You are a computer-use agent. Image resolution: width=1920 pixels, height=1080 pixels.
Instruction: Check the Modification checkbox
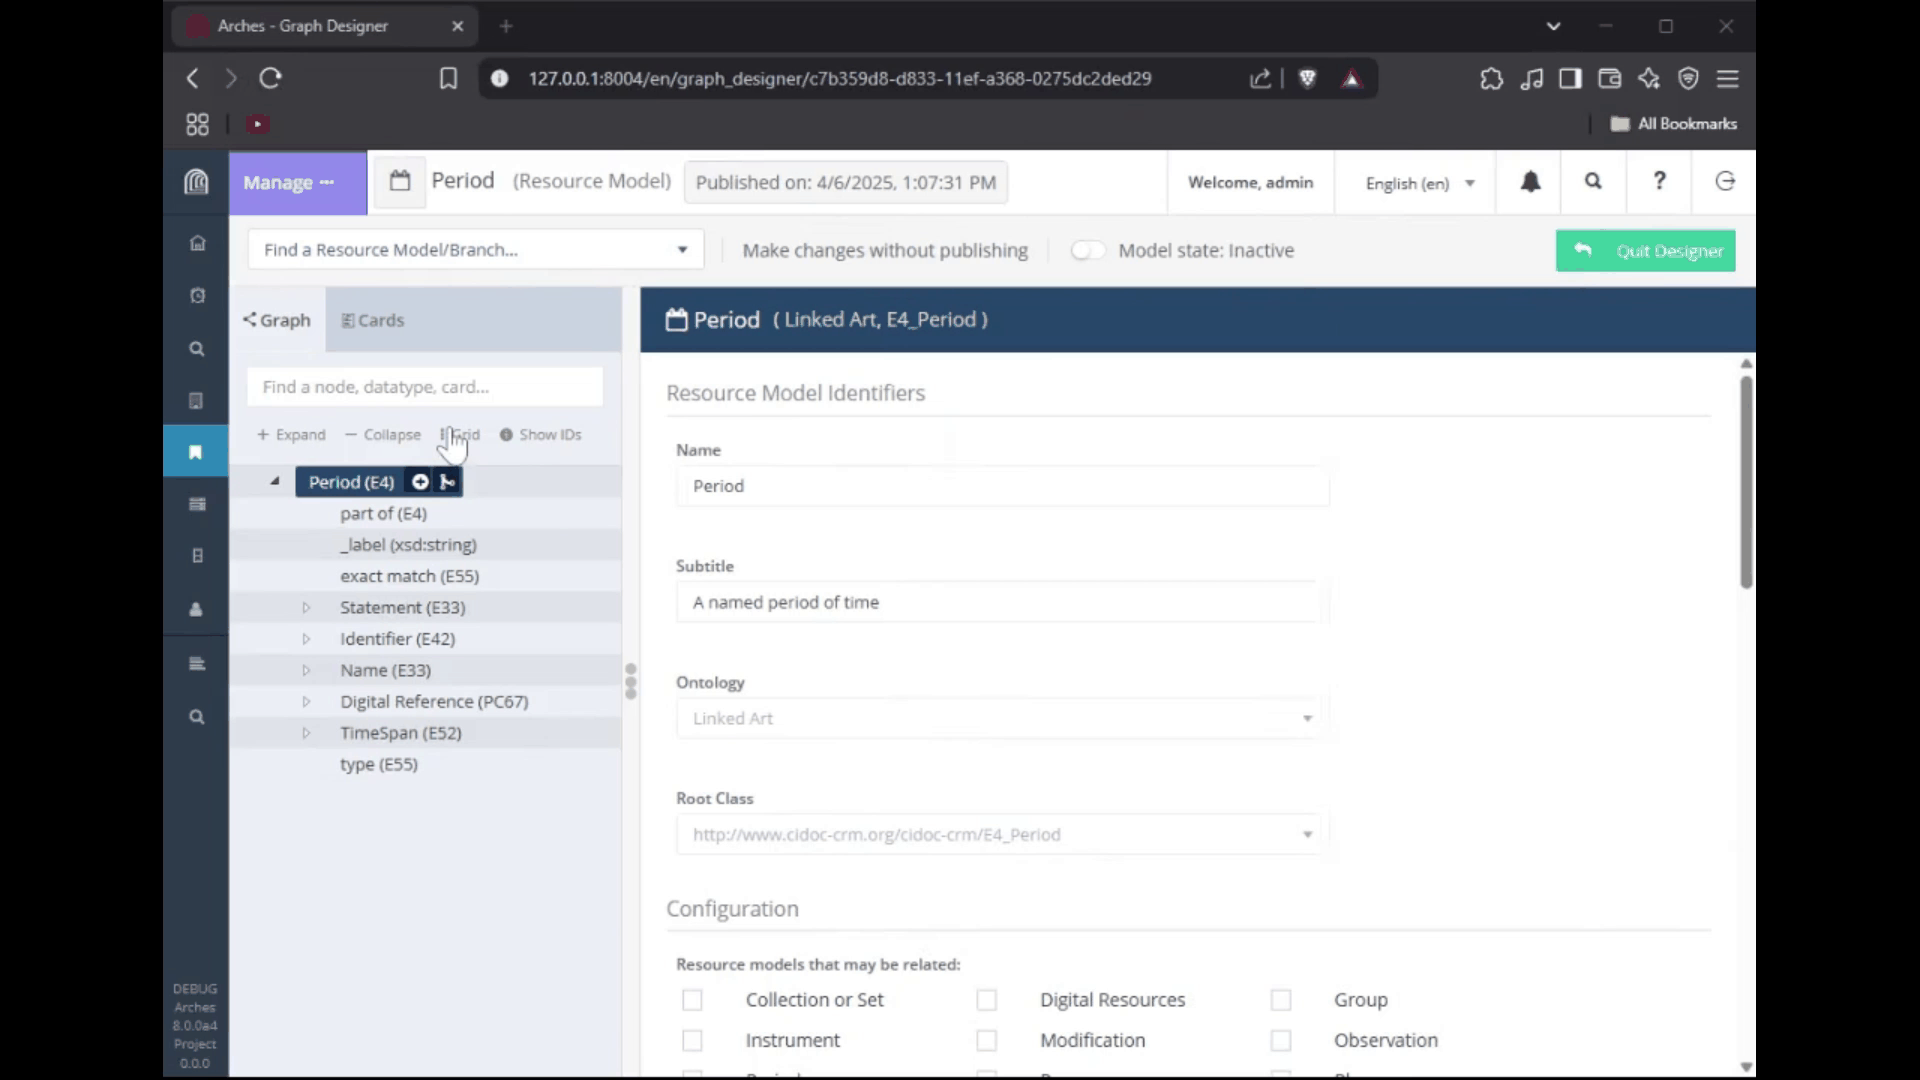[987, 1041]
